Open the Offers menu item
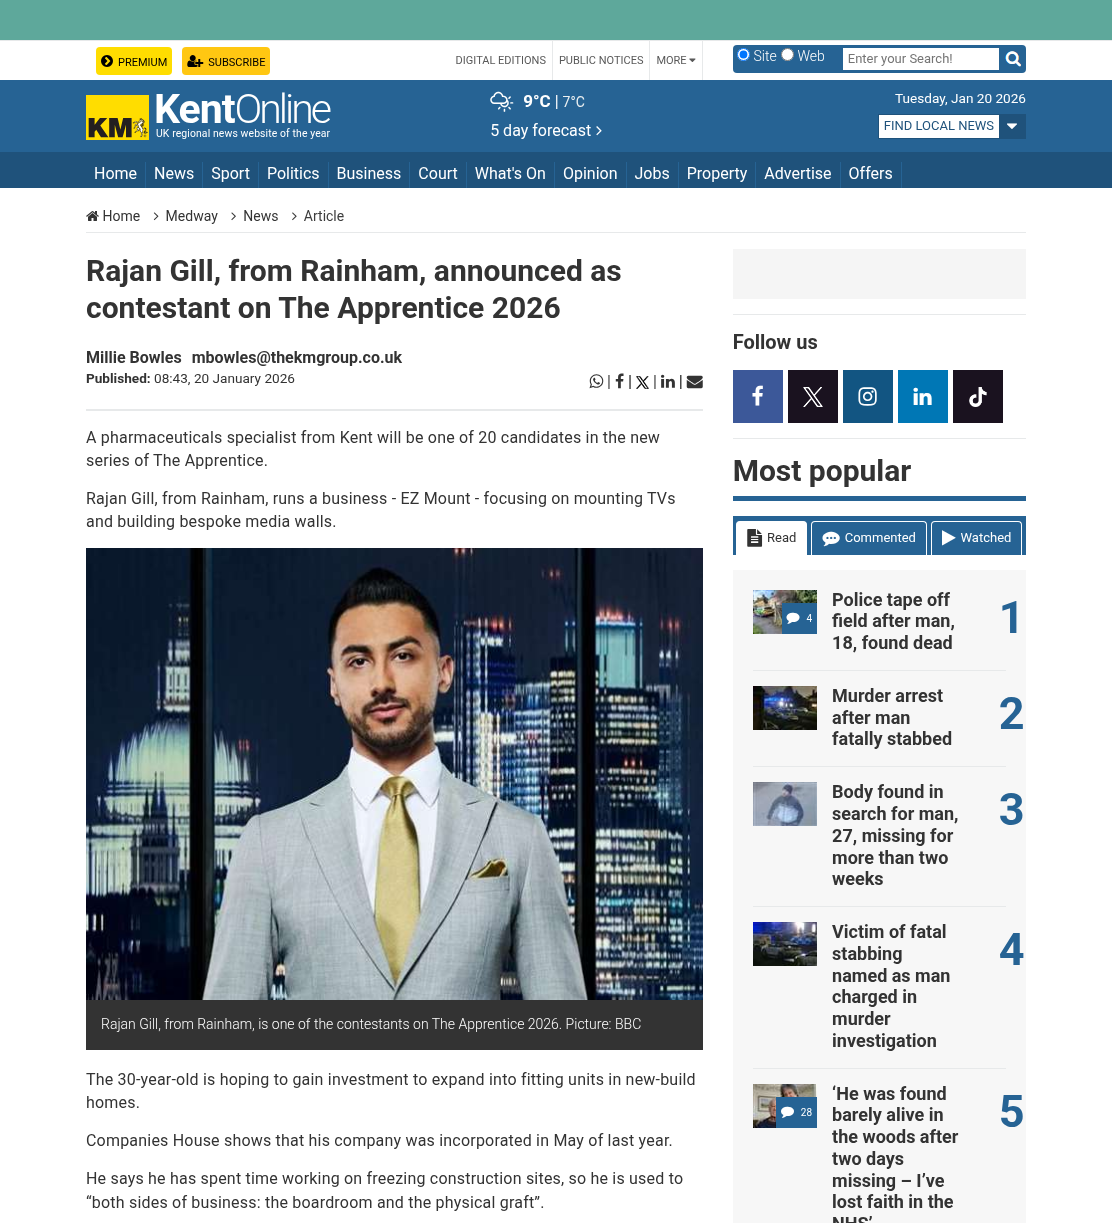Viewport: 1112px width, 1223px height. coord(870,173)
